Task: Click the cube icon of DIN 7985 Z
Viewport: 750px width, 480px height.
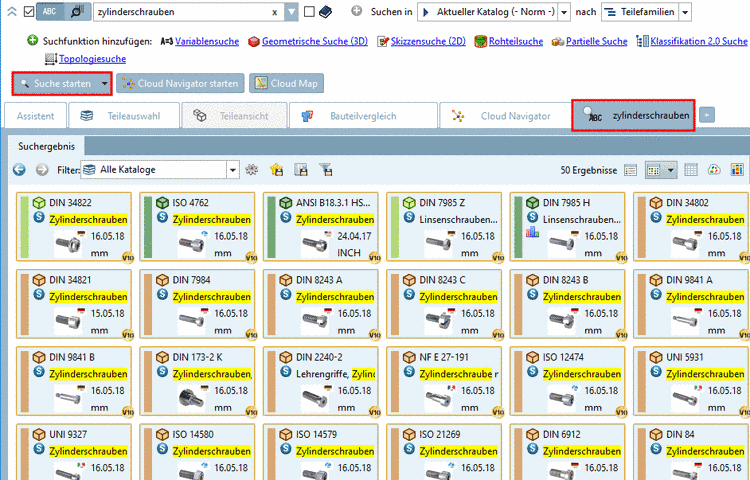Action: 409,203
